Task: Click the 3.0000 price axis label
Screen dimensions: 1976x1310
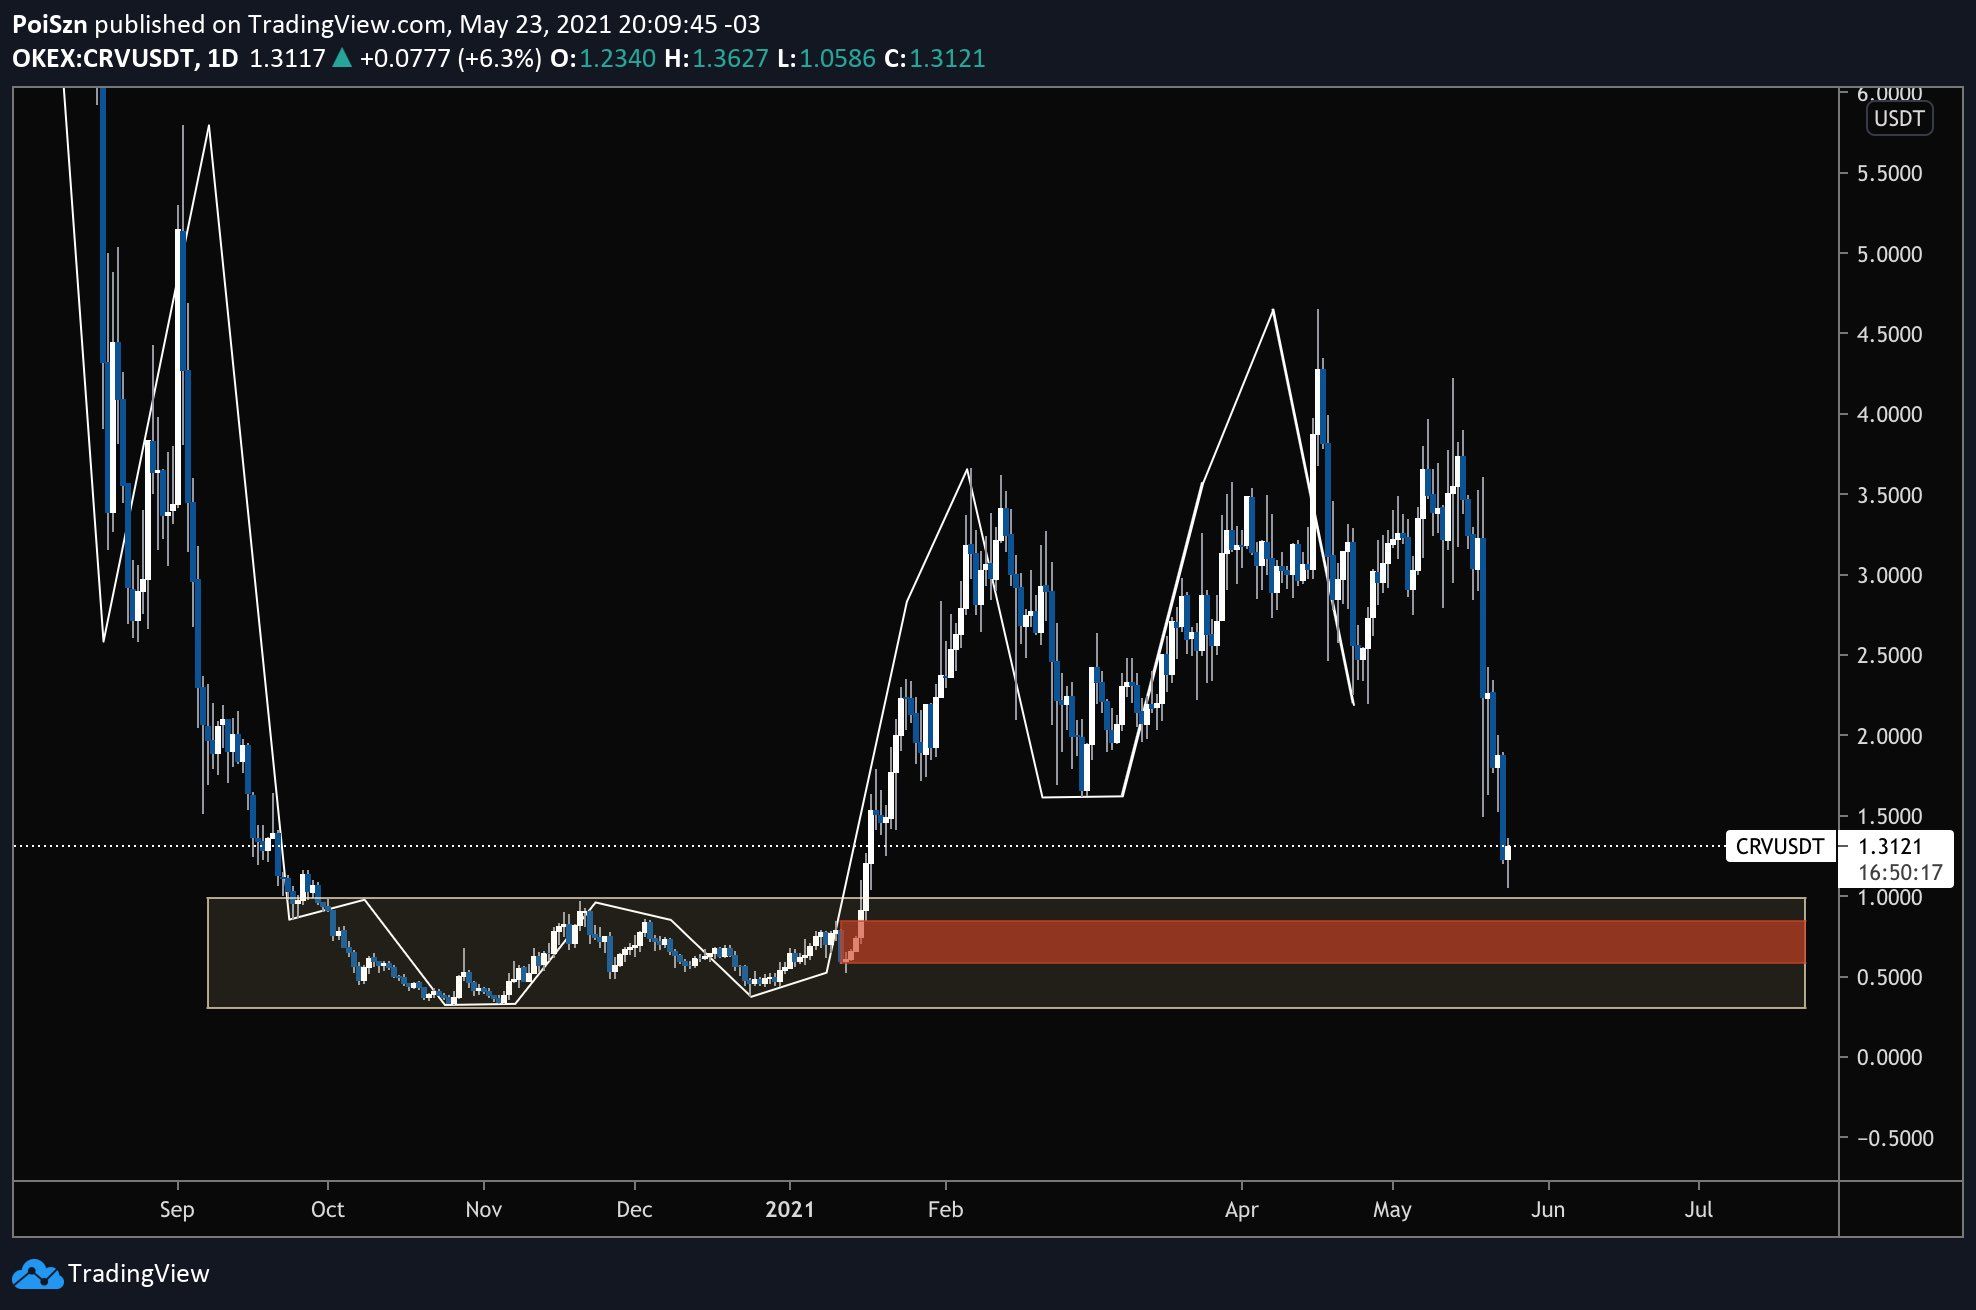Action: (x=1889, y=575)
